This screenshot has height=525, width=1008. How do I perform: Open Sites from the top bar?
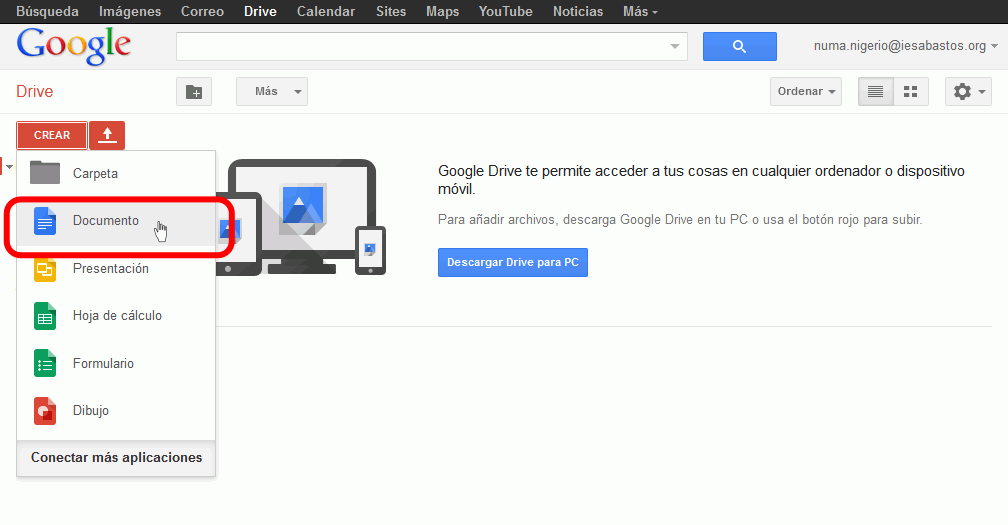click(x=391, y=12)
